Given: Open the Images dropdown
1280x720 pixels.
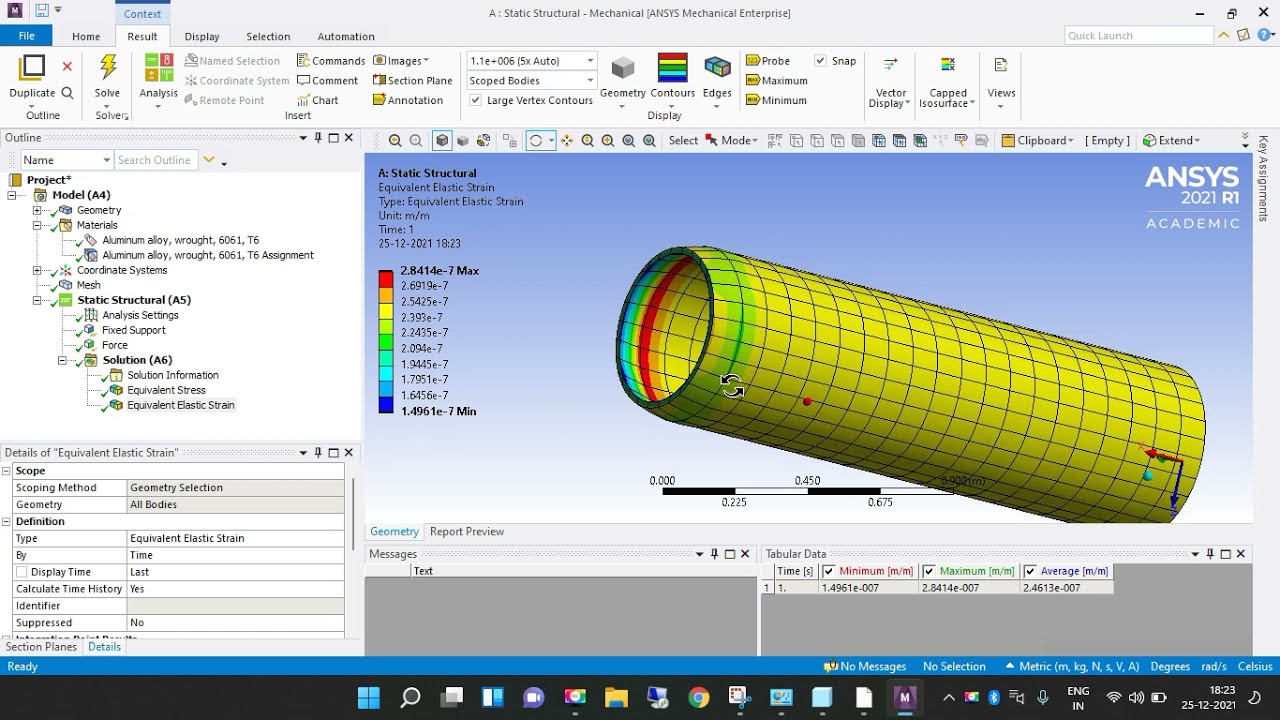Looking at the screenshot, I should 401,61.
